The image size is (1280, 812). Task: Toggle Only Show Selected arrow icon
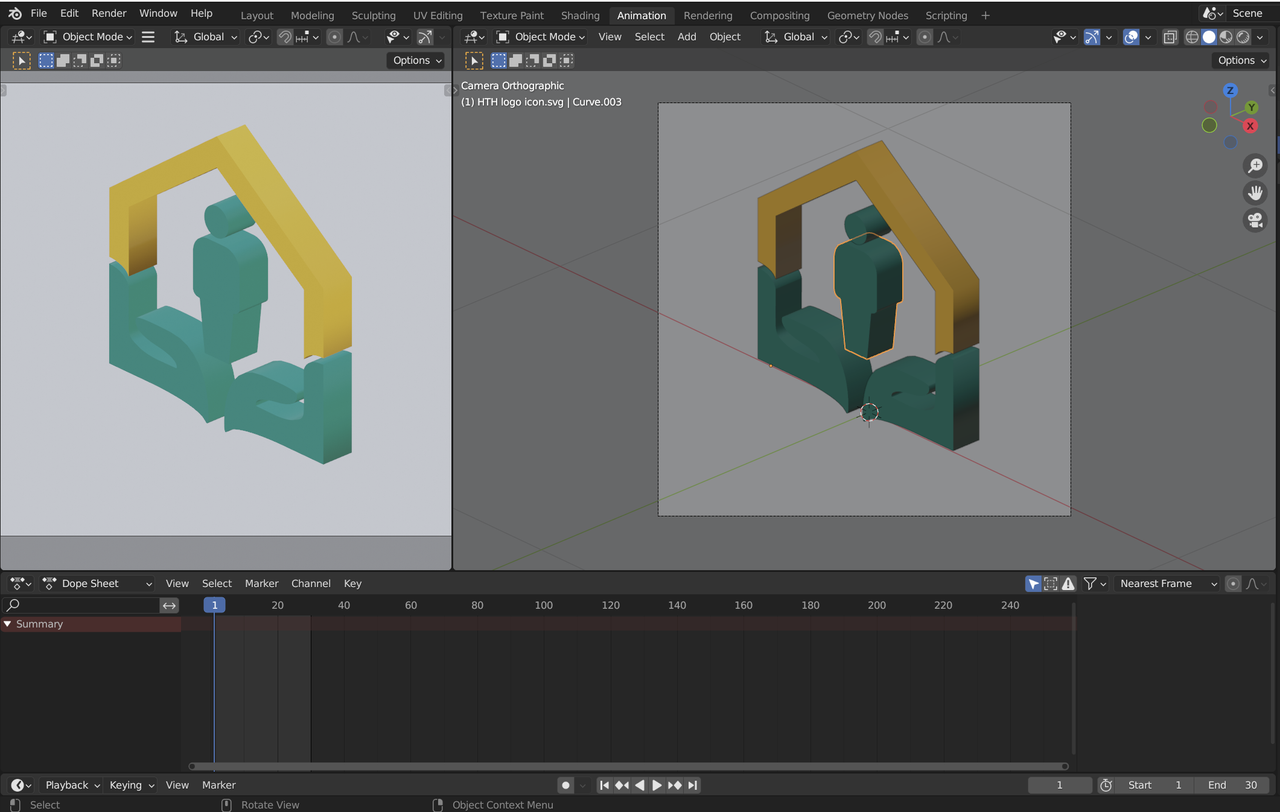[1034, 584]
